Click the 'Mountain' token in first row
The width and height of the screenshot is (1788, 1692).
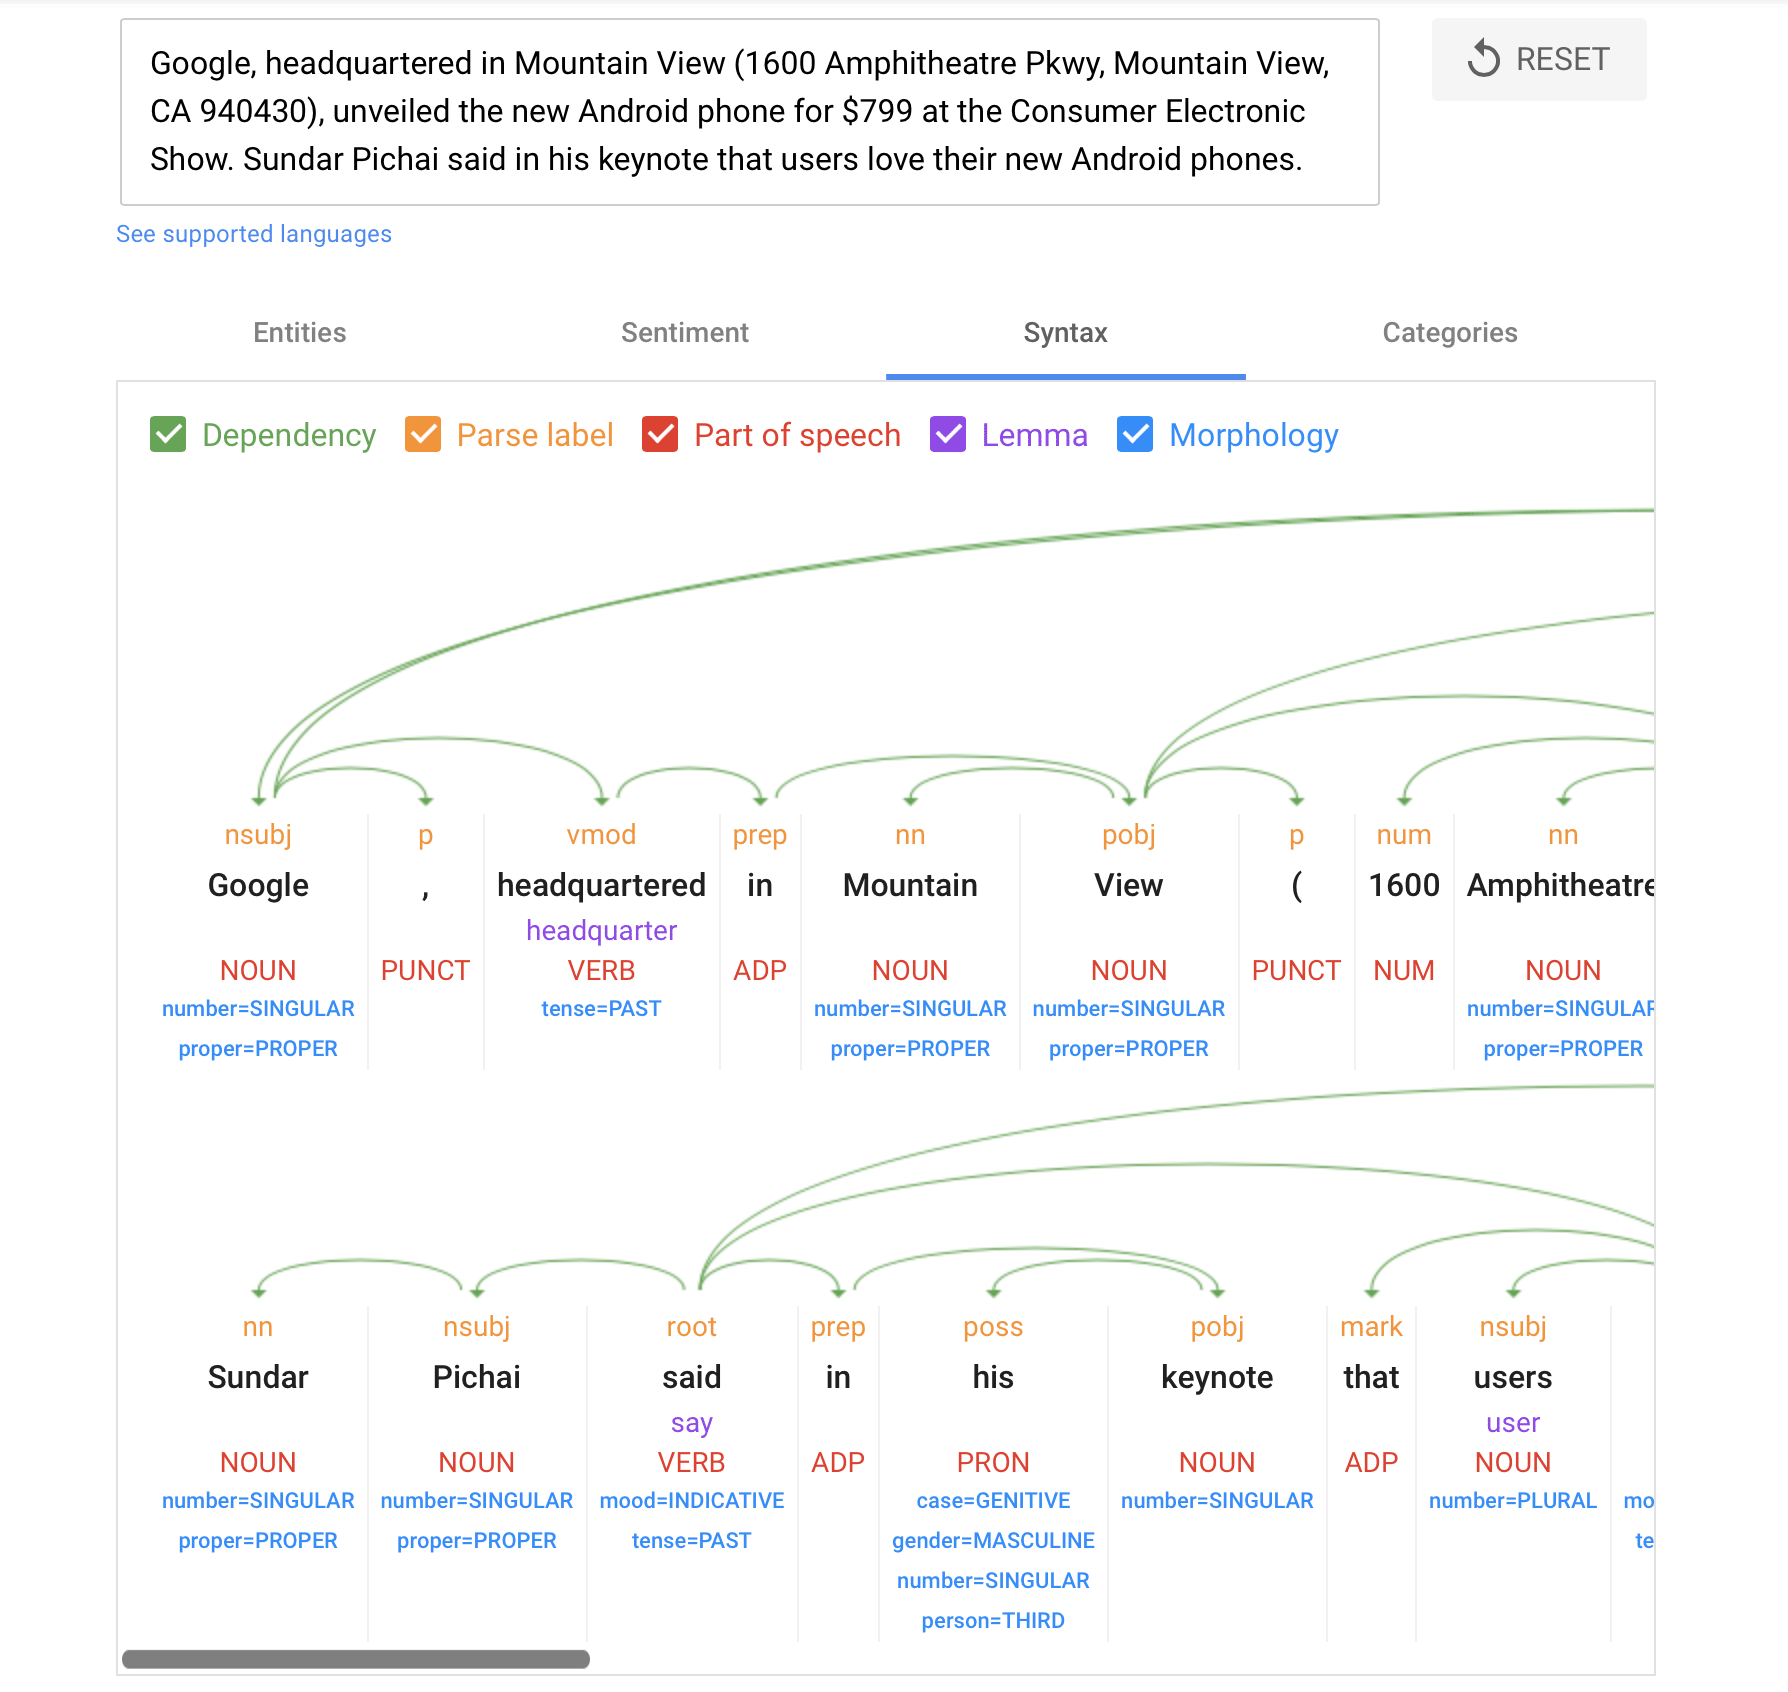point(909,886)
